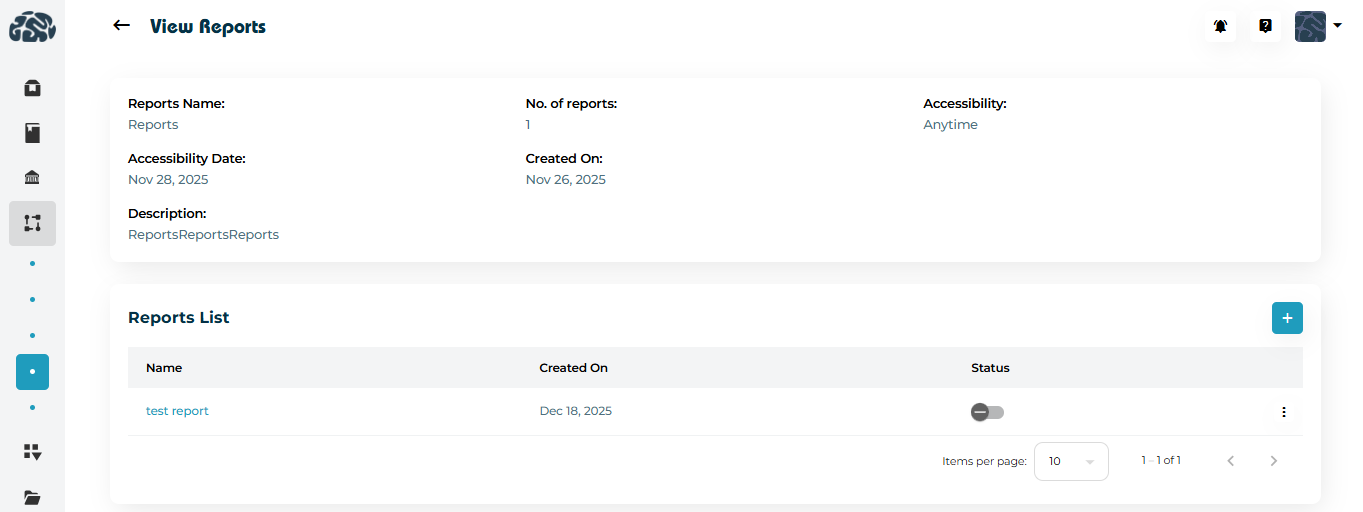Open the test report link
The width and height of the screenshot is (1363, 512).
point(177,411)
